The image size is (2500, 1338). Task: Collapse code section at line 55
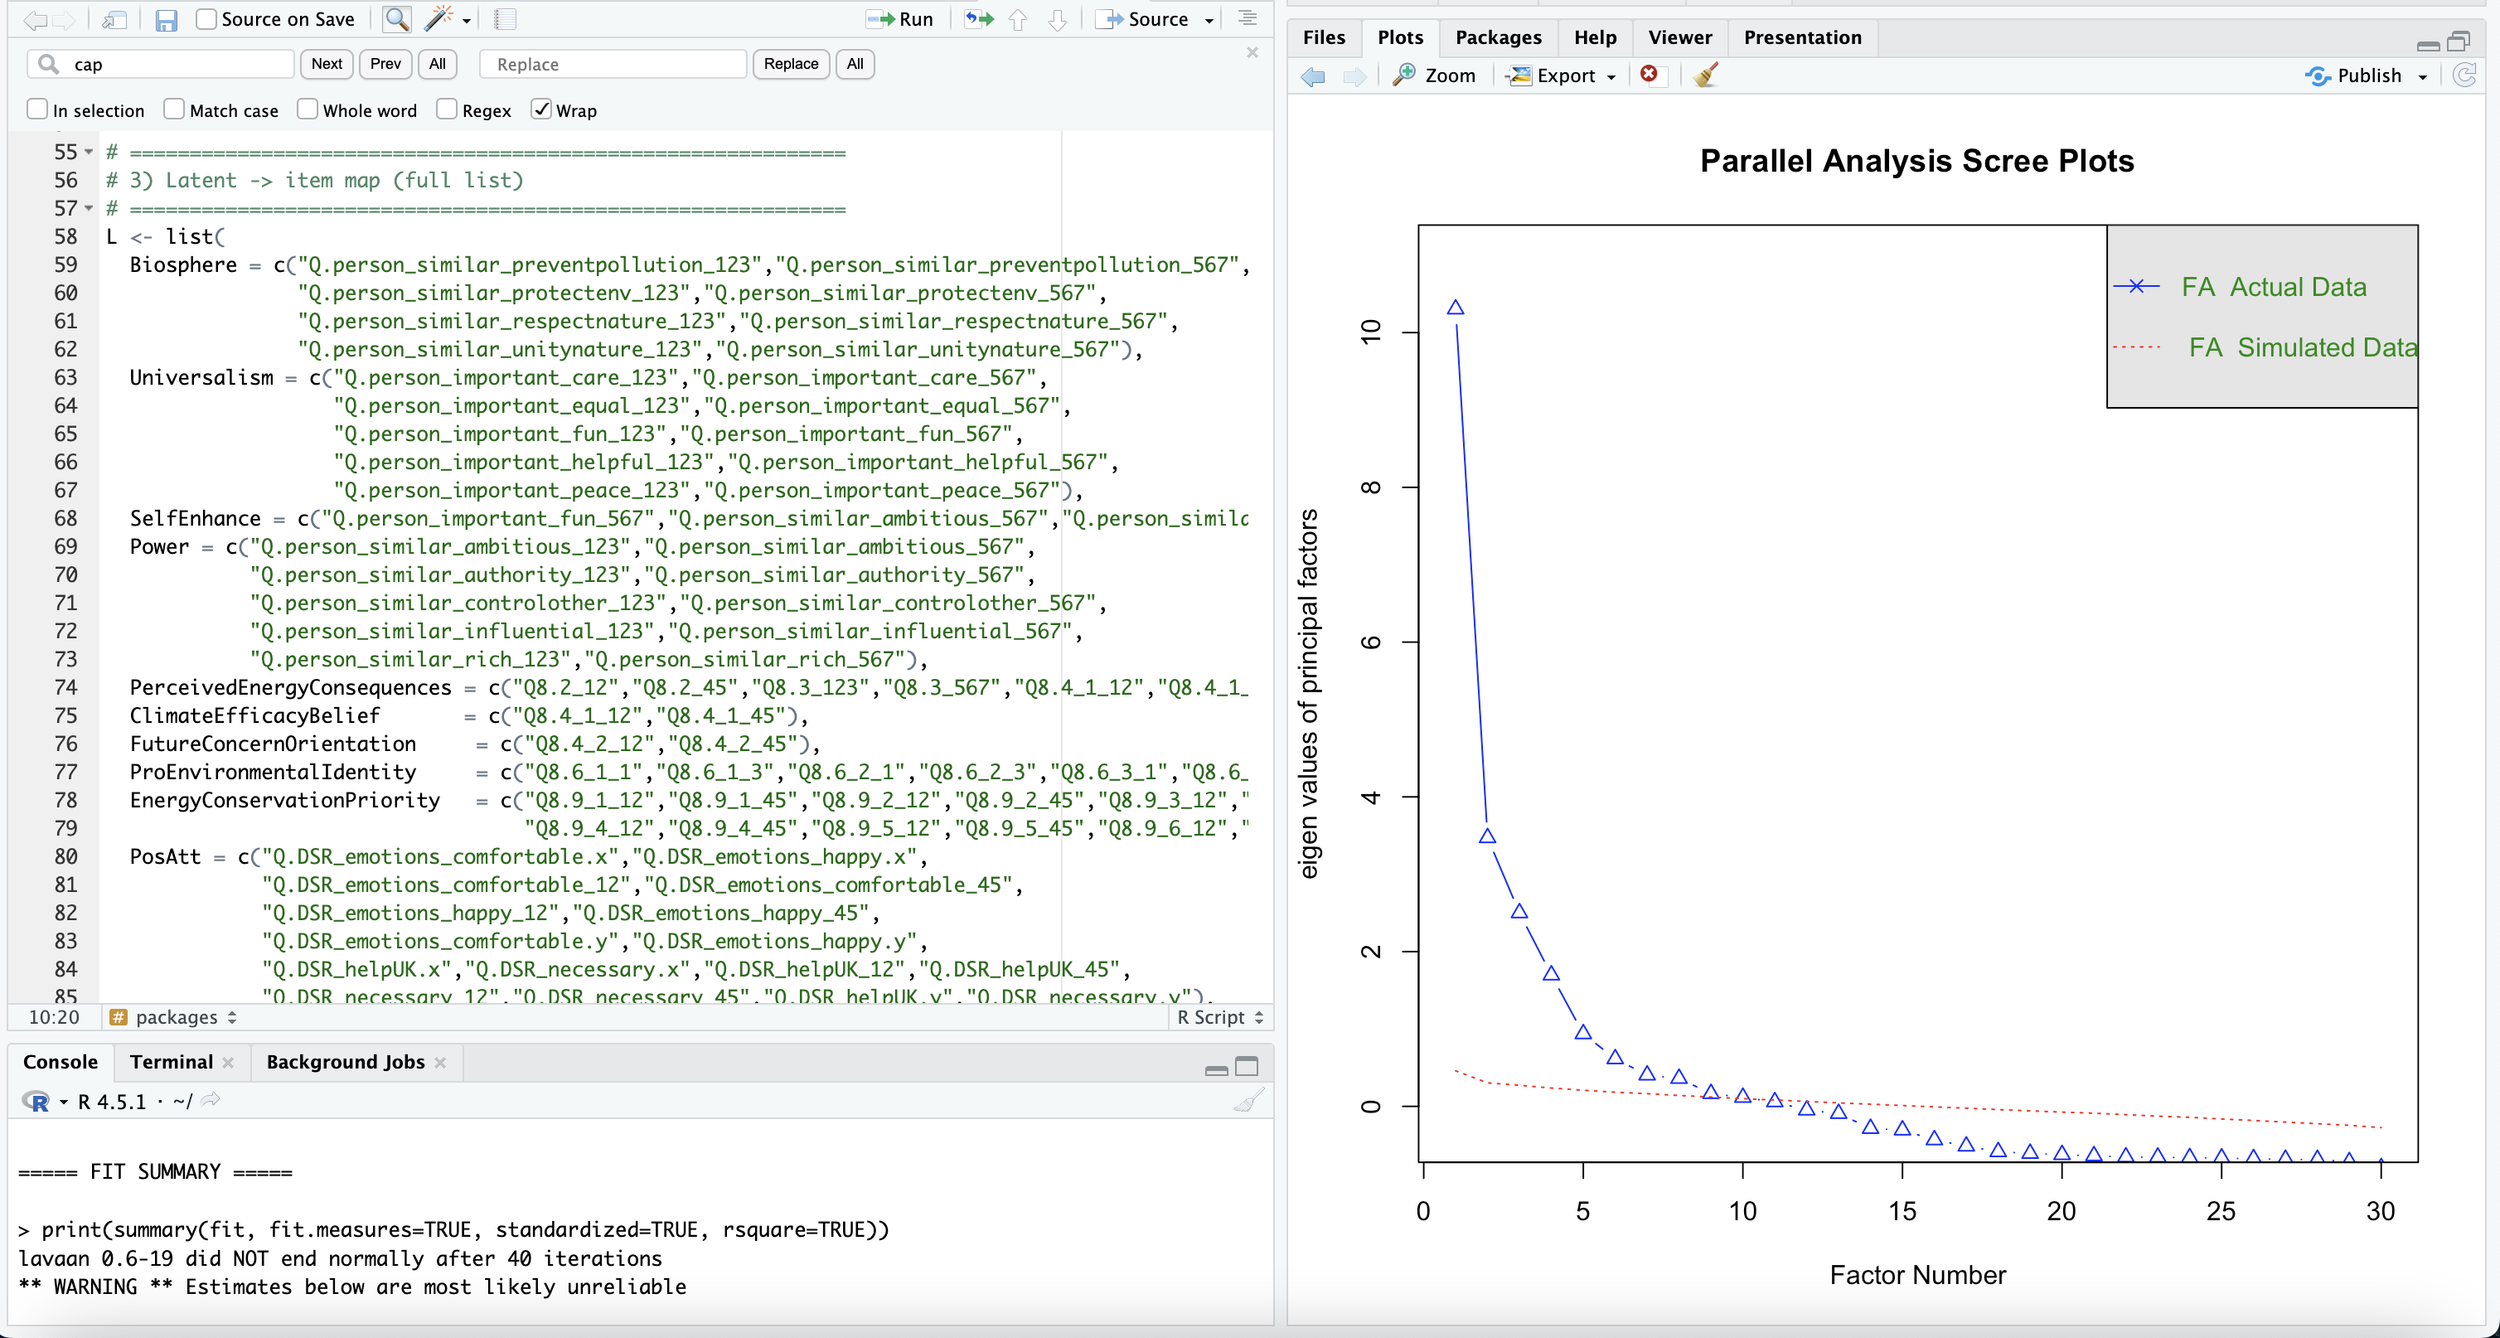pos(89,152)
